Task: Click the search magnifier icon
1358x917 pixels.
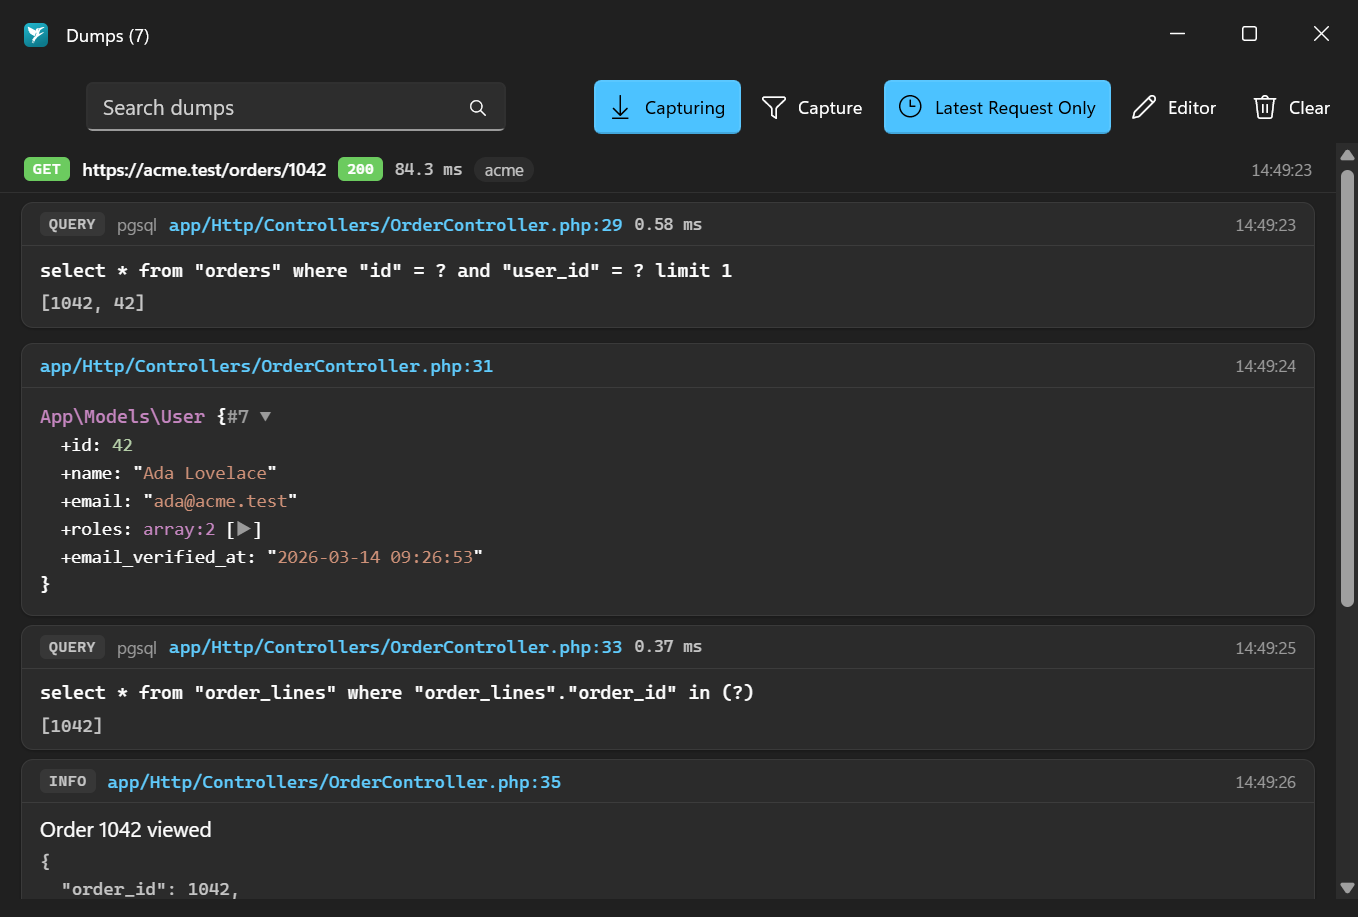Action: [478, 108]
